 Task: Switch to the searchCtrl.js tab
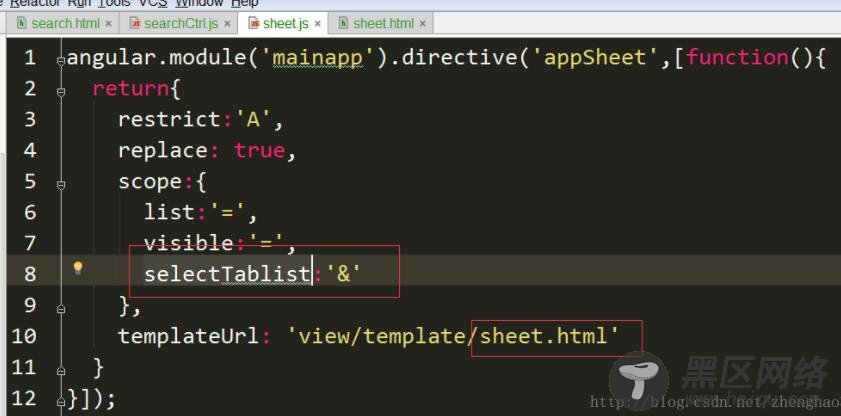(x=181, y=24)
